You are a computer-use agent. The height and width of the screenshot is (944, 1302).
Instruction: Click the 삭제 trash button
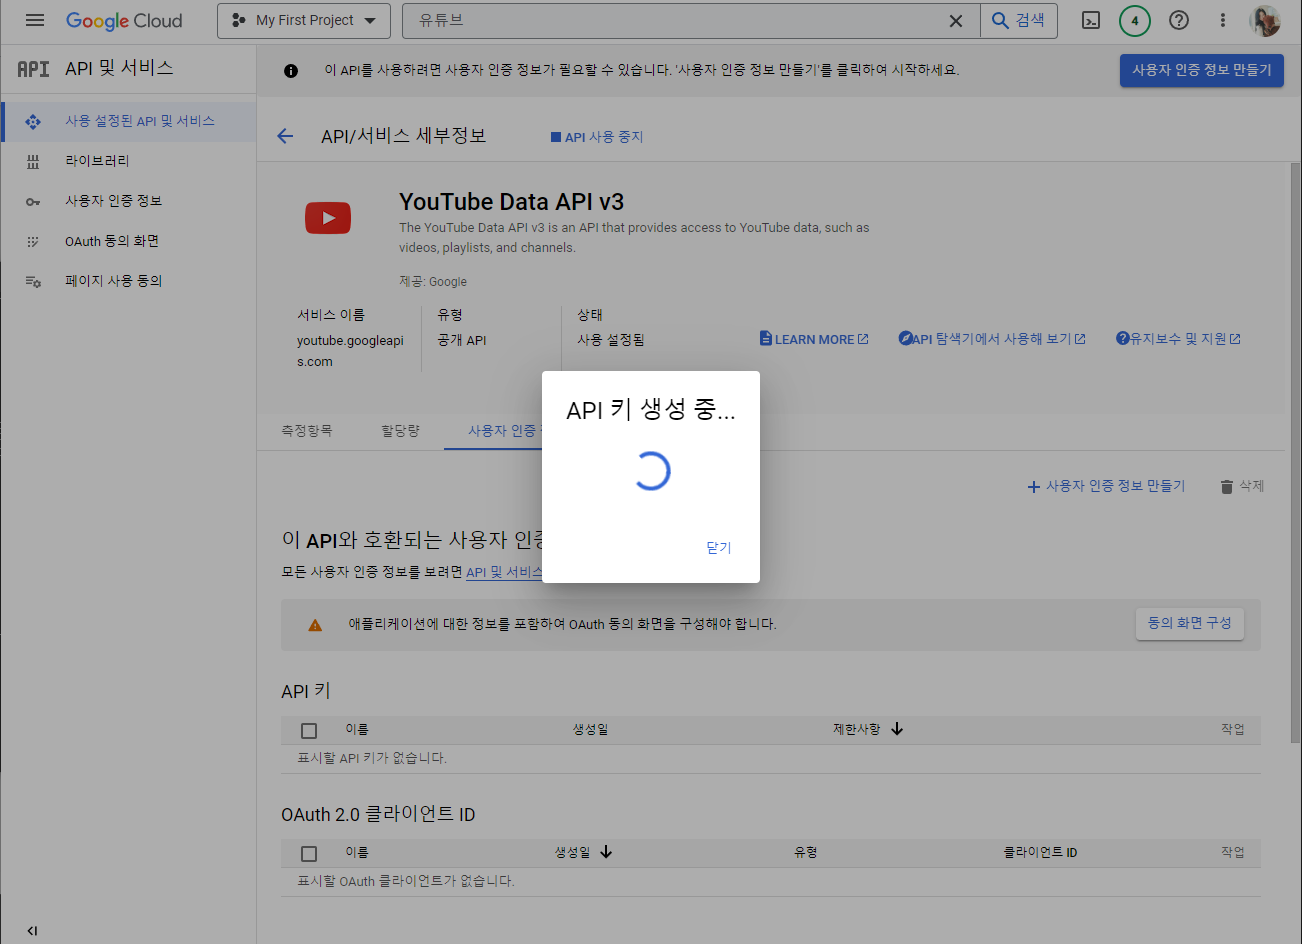pos(1242,486)
